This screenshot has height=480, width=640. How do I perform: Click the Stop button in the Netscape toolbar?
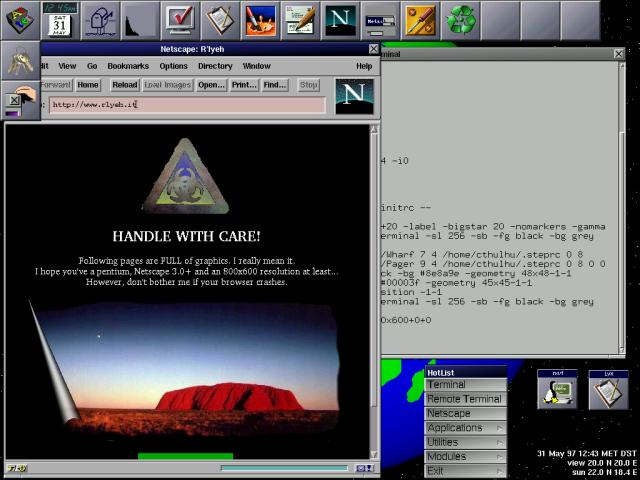[308, 85]
